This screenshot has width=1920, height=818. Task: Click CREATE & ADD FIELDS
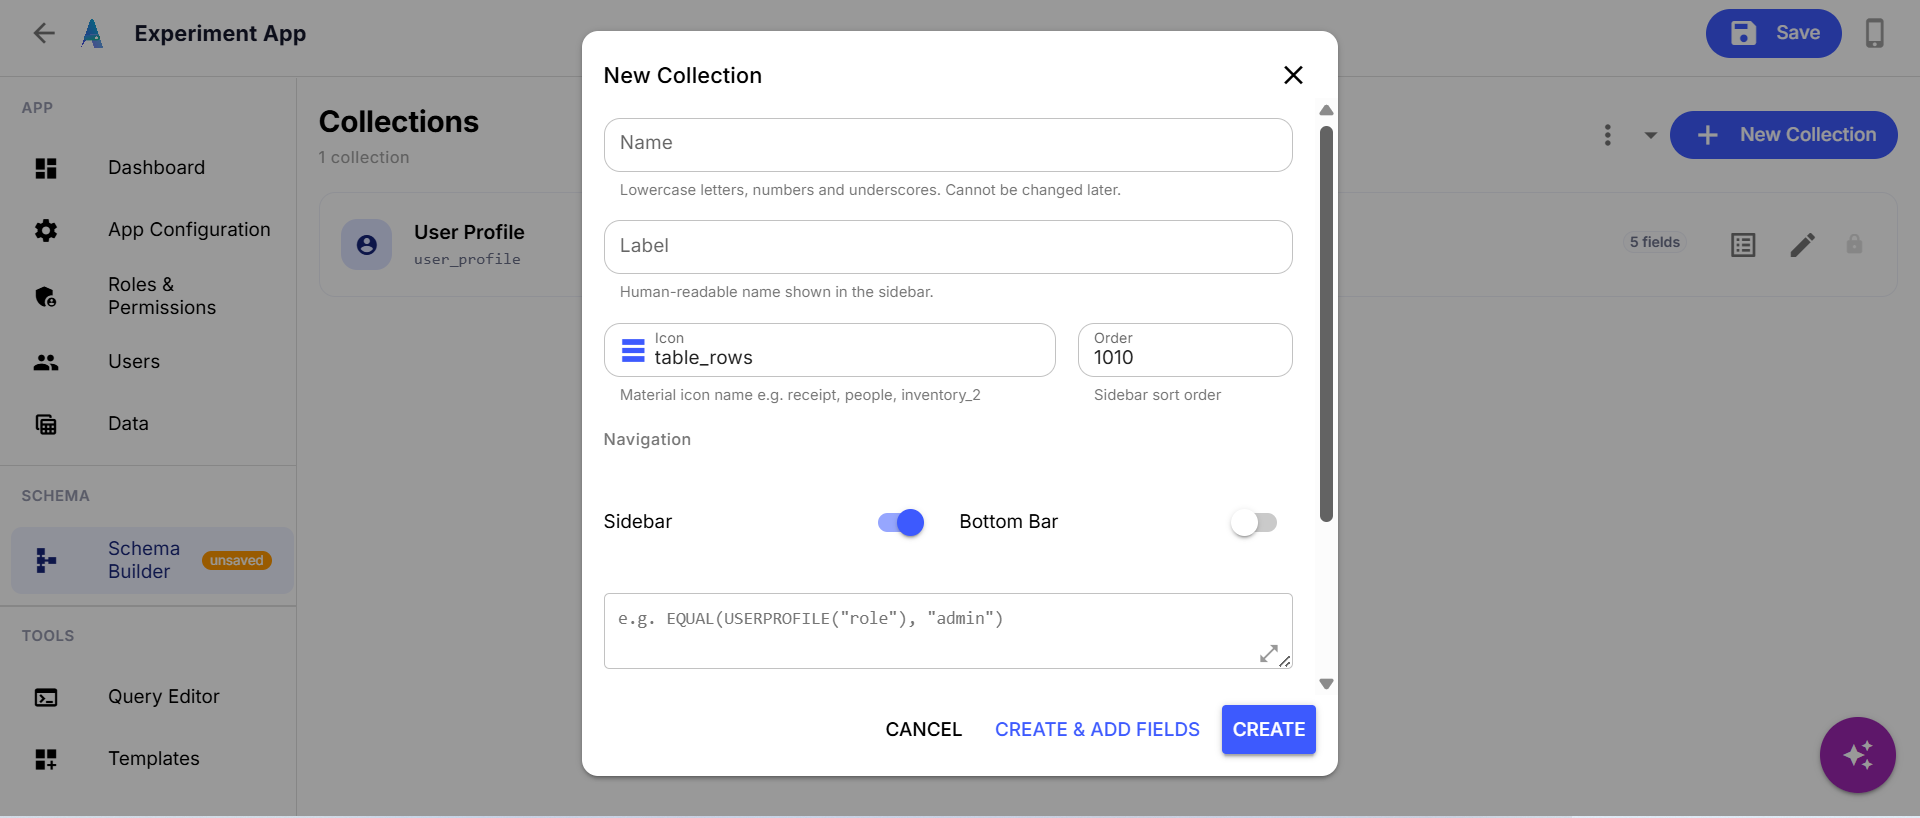click(x=1097, y=730)
